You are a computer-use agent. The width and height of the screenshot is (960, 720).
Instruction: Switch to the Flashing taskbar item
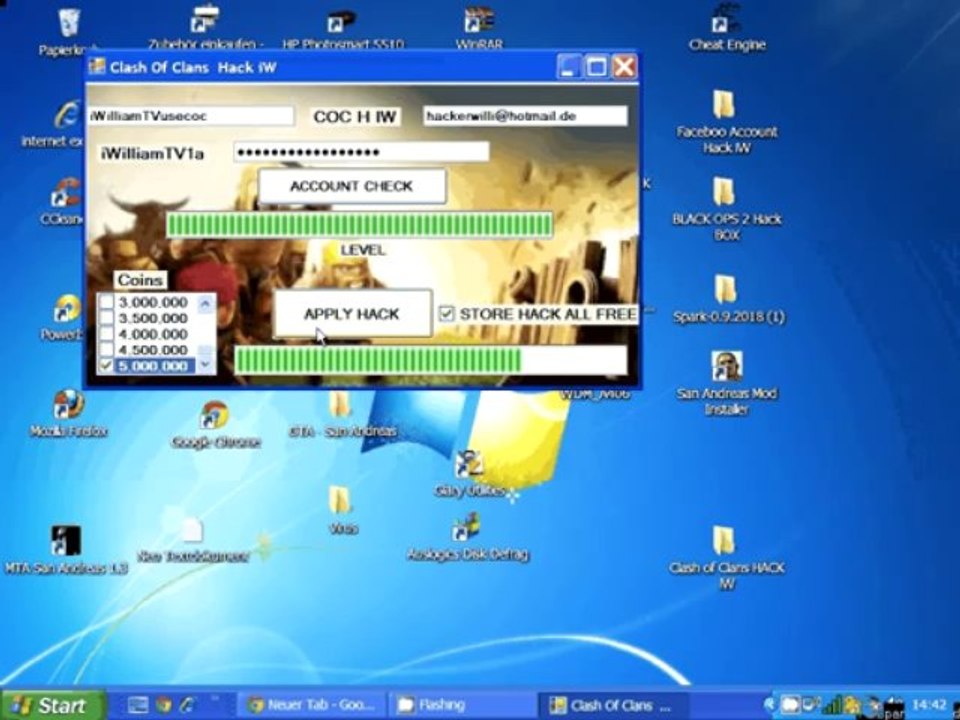[463, 705]
